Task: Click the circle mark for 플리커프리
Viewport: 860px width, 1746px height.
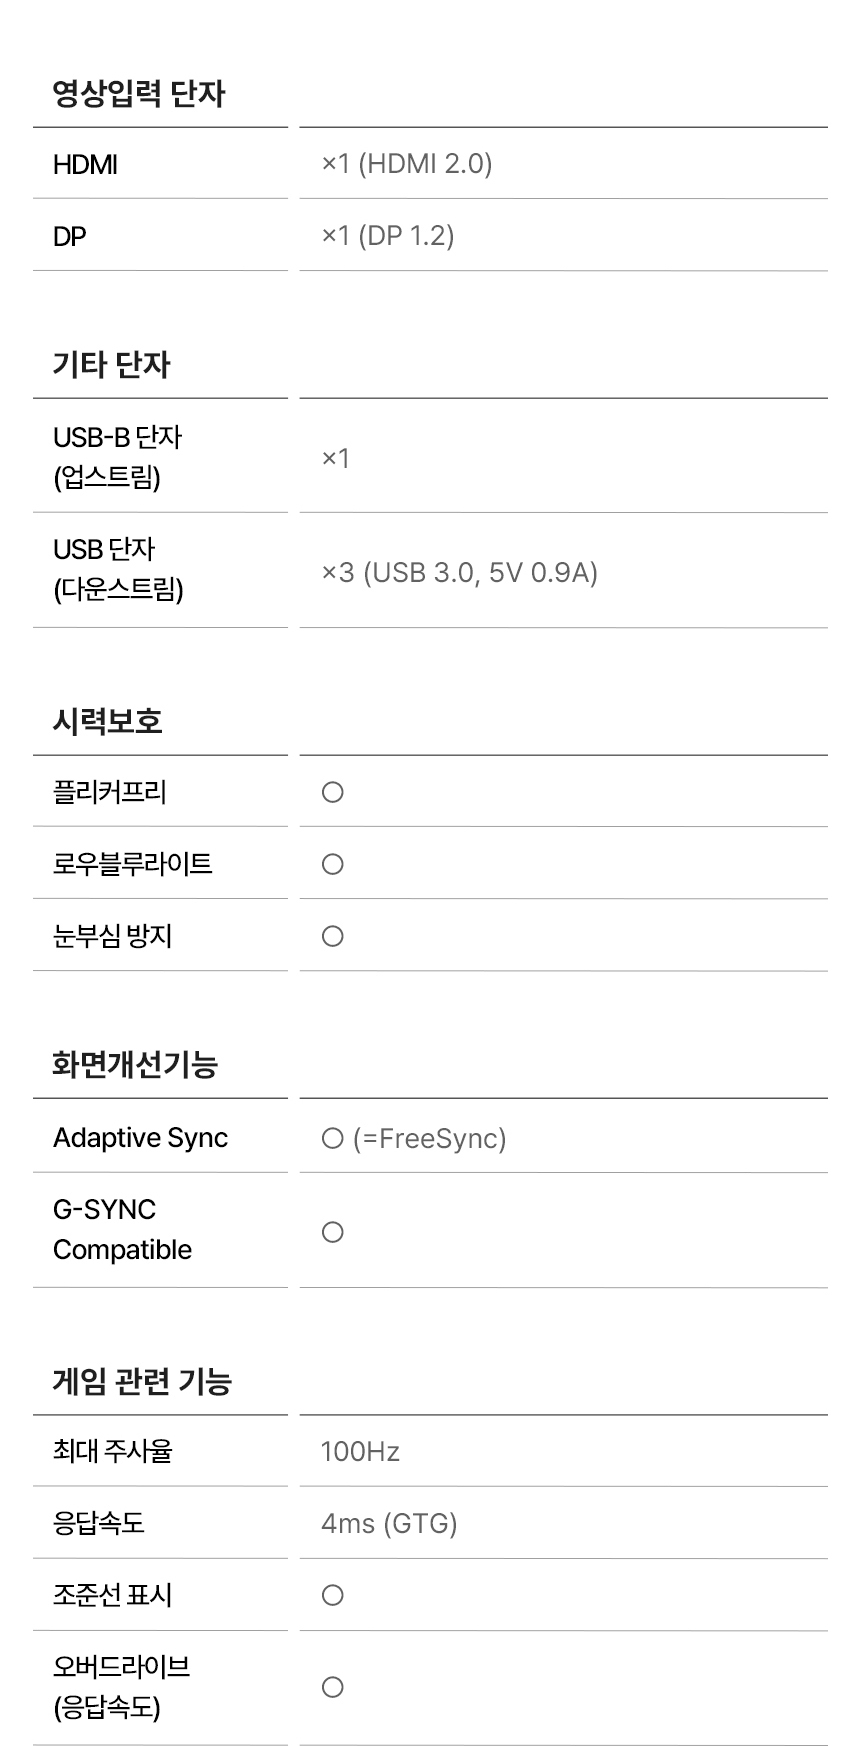Action: pyautogui.click(x=333, y=793)
